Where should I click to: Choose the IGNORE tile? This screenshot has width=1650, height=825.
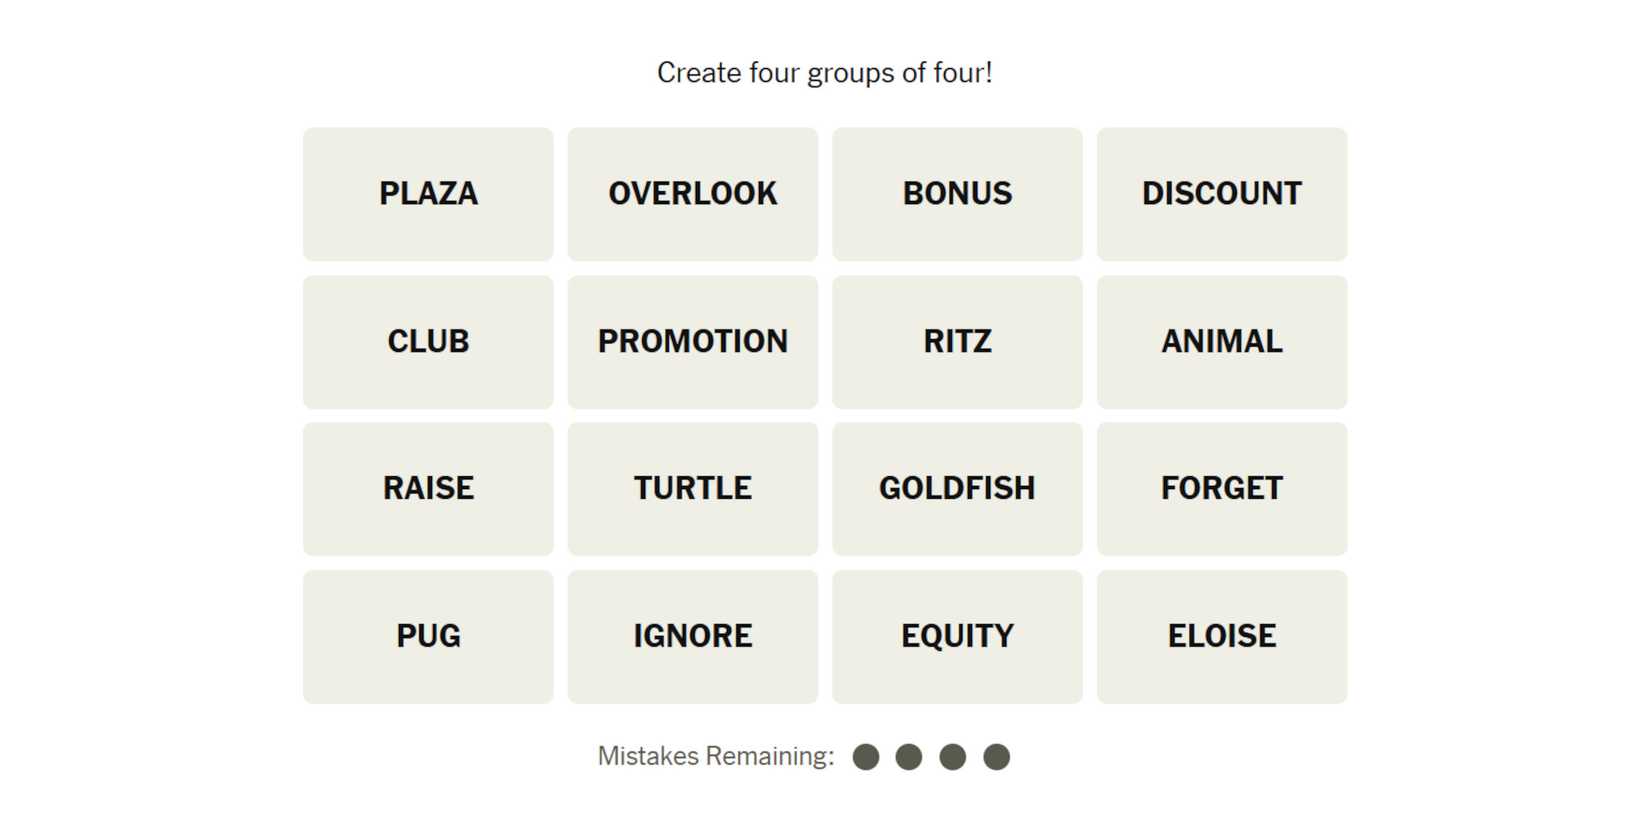[x=692, y=637]
